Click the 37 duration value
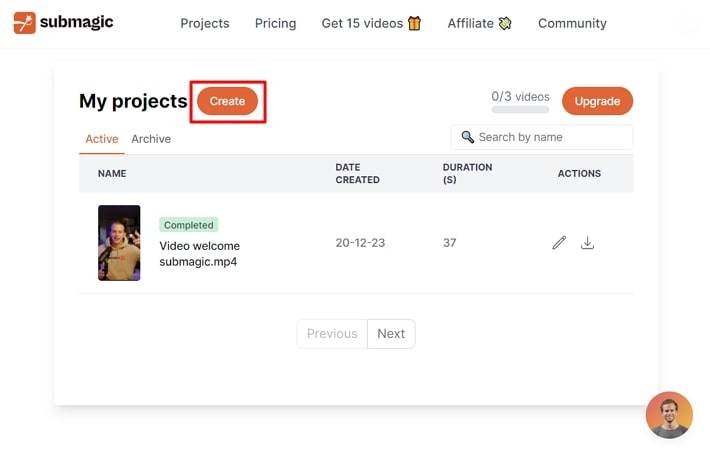Viewport: 710px width, 450px height. [449, 243]
